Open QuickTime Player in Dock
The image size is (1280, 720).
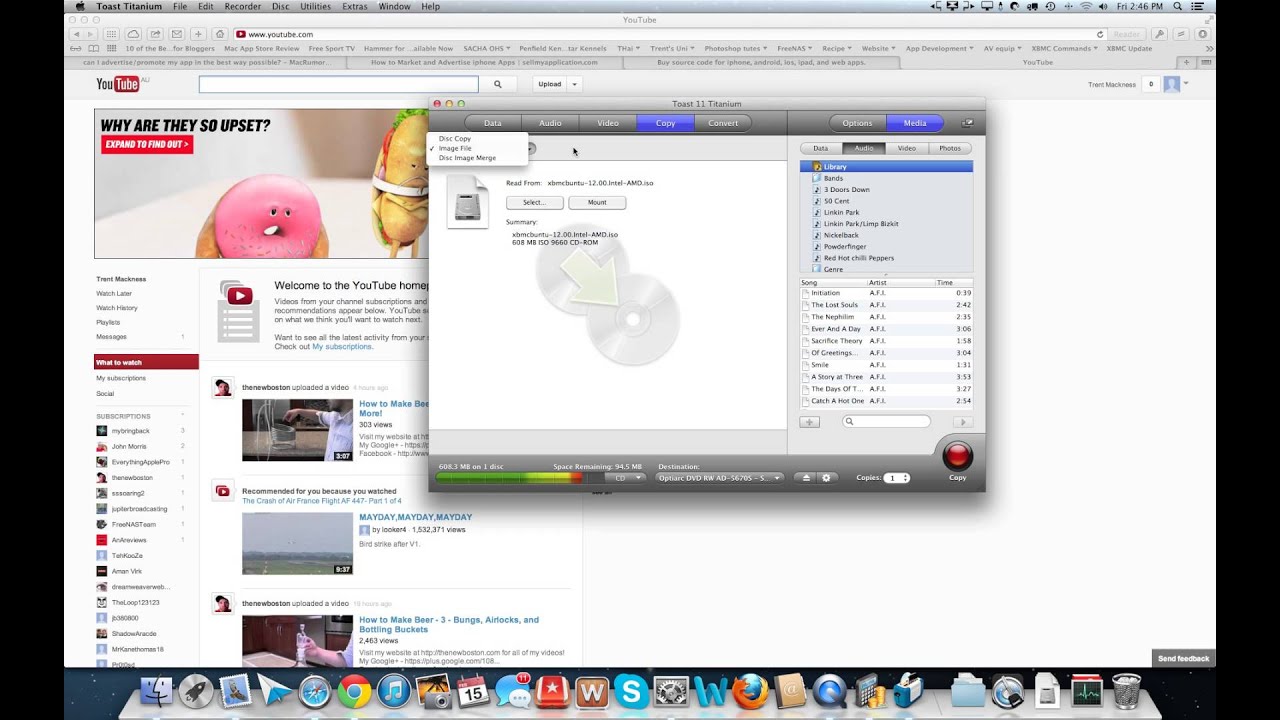coord(829,691)
